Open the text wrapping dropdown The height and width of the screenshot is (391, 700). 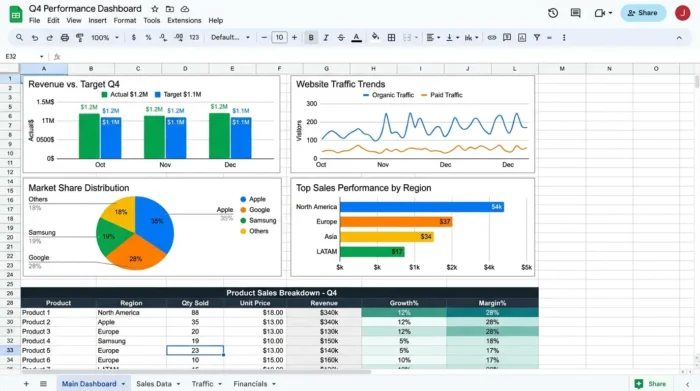(x=471, y=37)
